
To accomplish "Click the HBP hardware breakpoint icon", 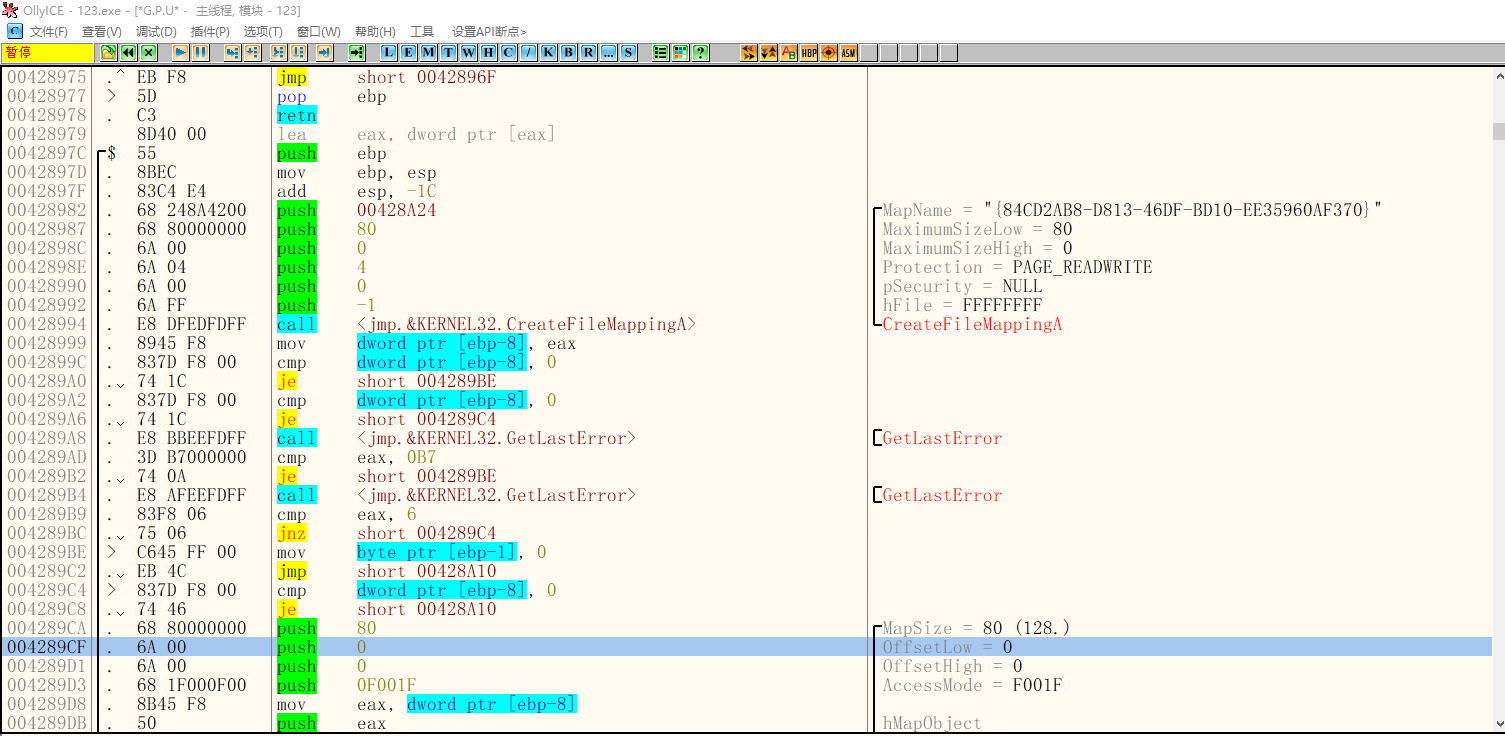I will [x=809, y=53].
